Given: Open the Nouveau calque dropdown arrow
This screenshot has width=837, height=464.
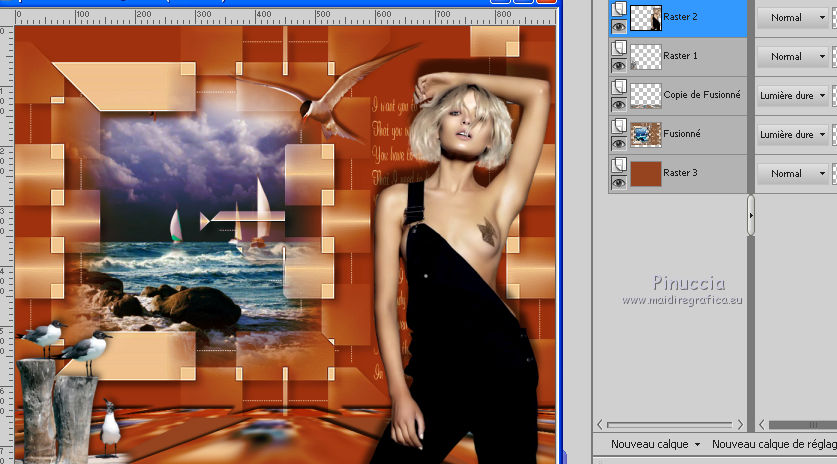Looking at the screenshot, I should click(697, 444).
